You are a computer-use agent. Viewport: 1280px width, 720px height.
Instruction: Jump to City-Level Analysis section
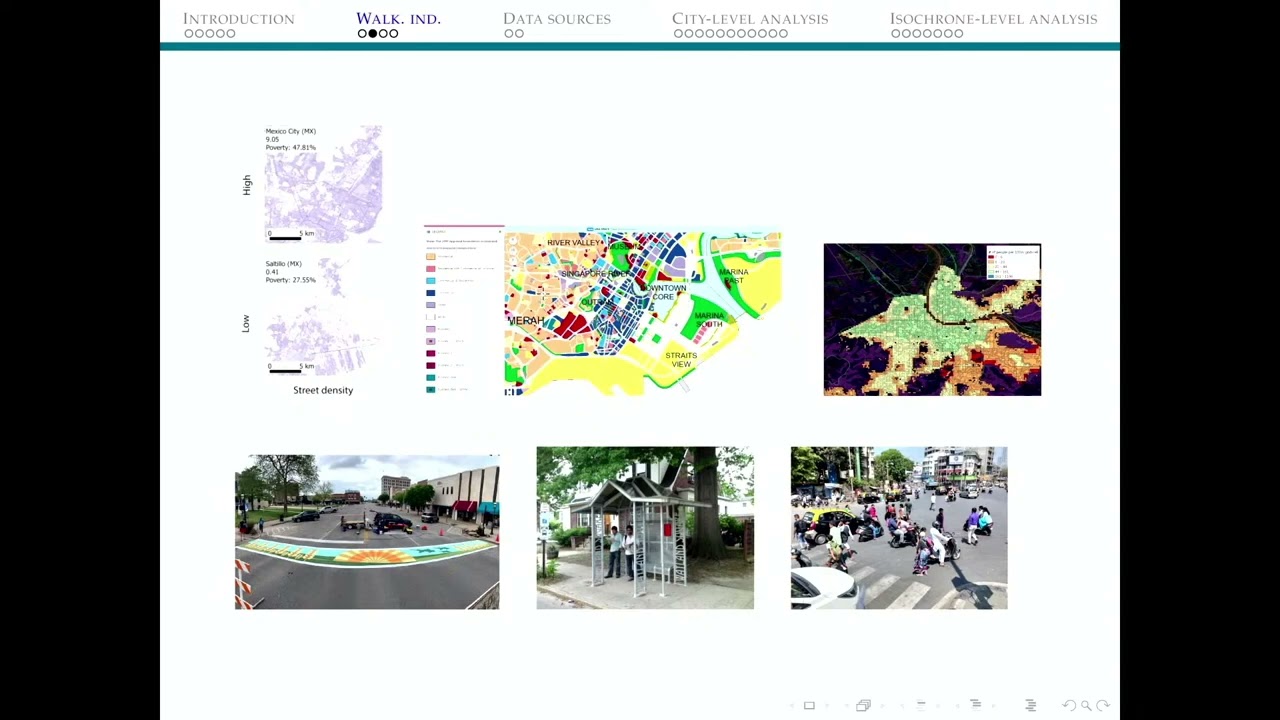[x=750, y=19]
